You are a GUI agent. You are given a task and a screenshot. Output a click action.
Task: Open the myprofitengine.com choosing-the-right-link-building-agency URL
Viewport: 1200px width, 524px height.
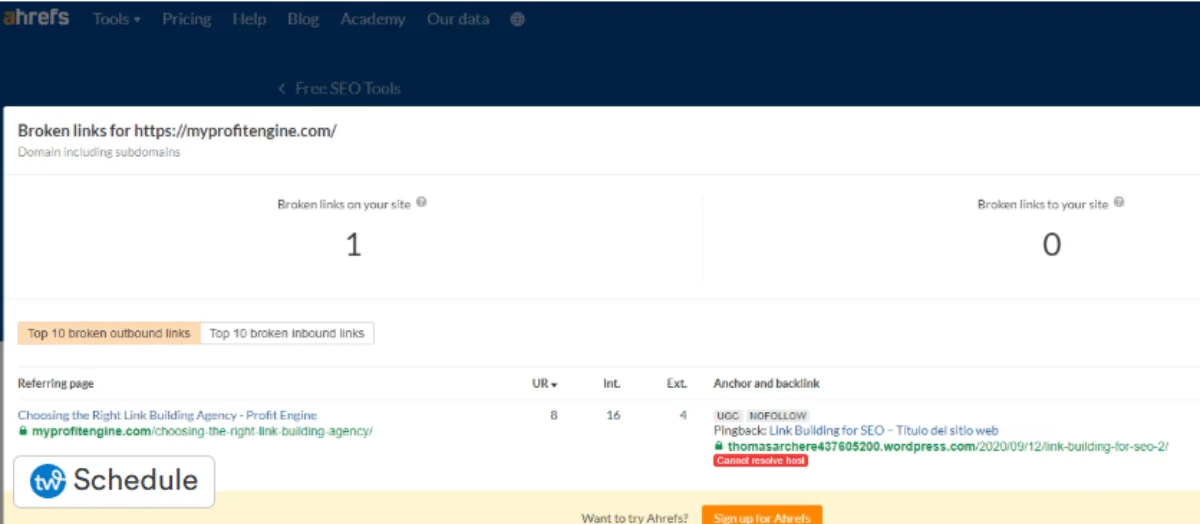pos(202,431)
